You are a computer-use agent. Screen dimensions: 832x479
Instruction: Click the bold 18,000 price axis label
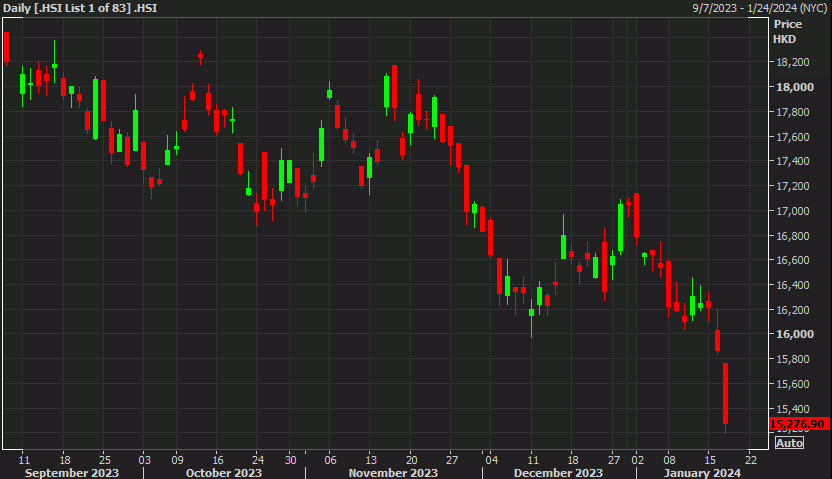point(794,87)
